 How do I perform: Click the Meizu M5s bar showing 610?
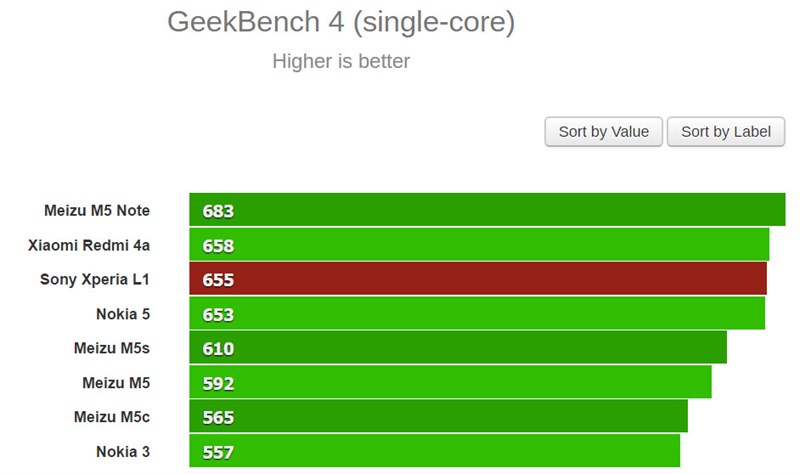tap(458, 348)
